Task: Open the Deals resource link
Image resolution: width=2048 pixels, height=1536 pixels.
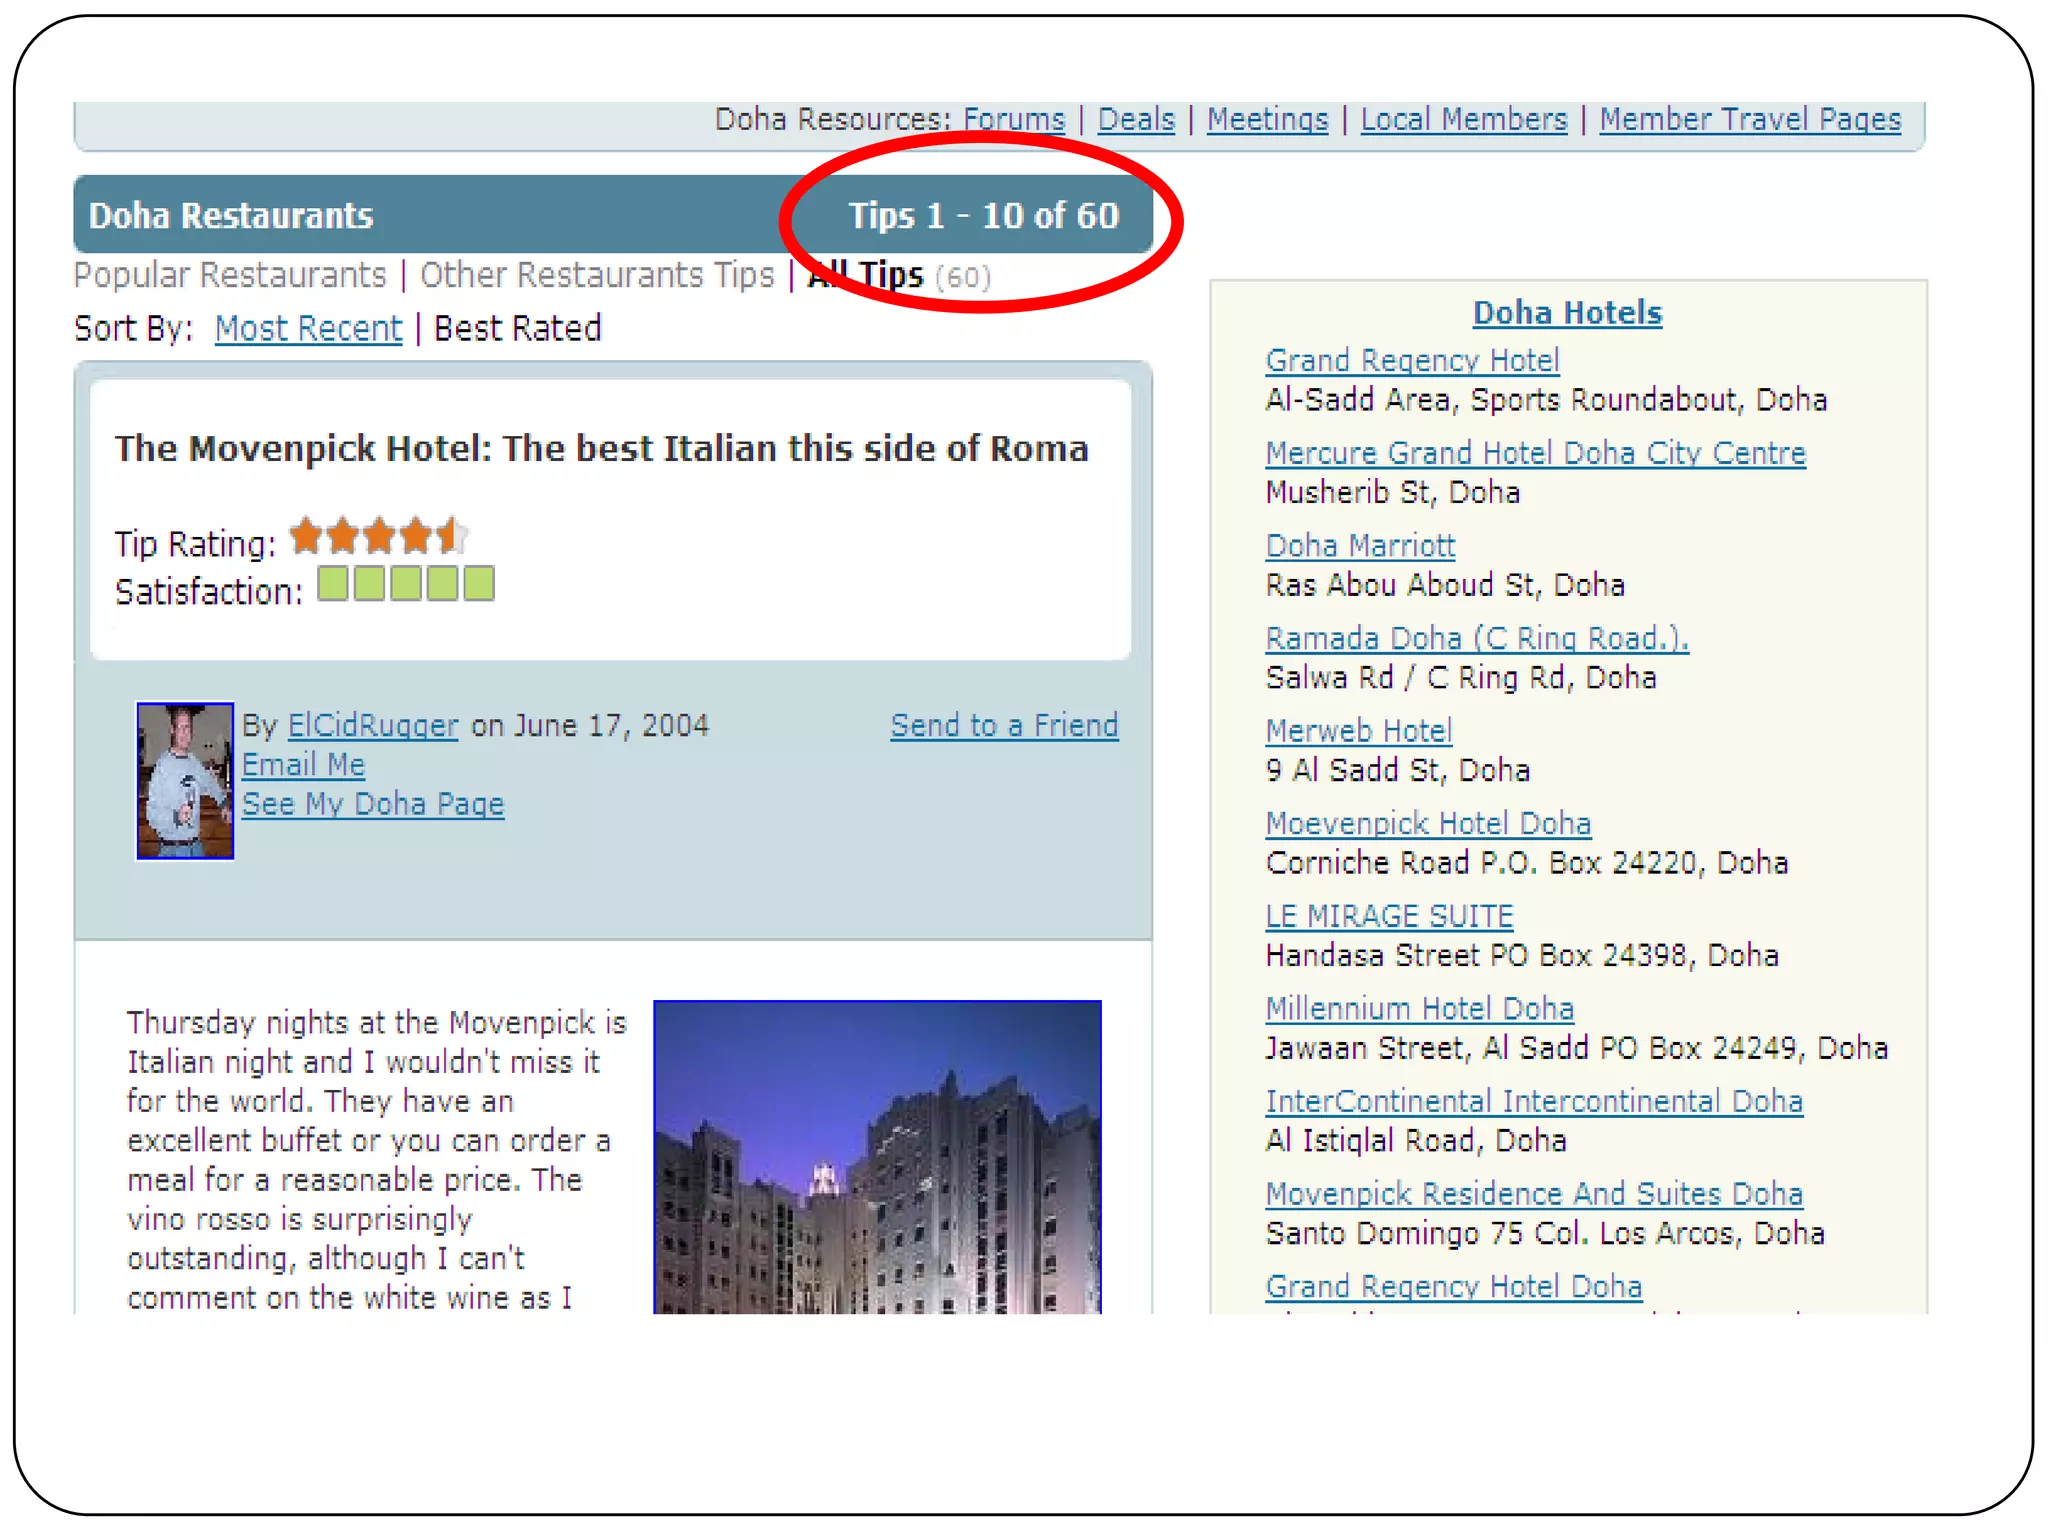Action: click(x=1136, y=120)
